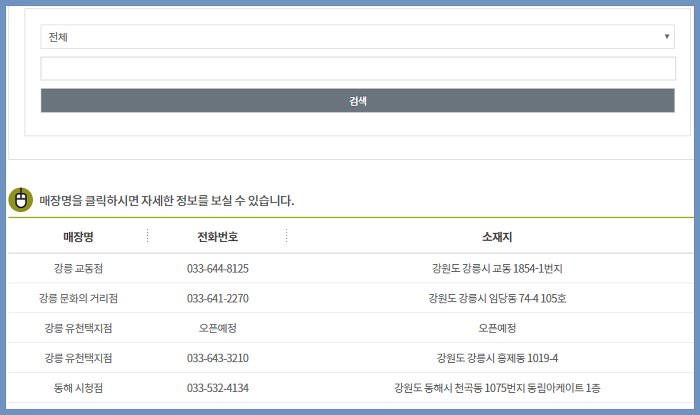Click the 전화번호 column header

217,237
